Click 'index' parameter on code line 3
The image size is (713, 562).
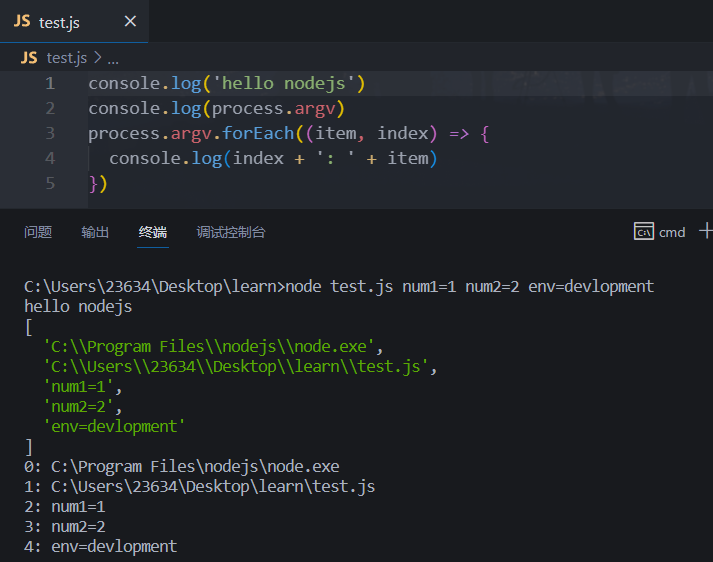click(402, 134)
